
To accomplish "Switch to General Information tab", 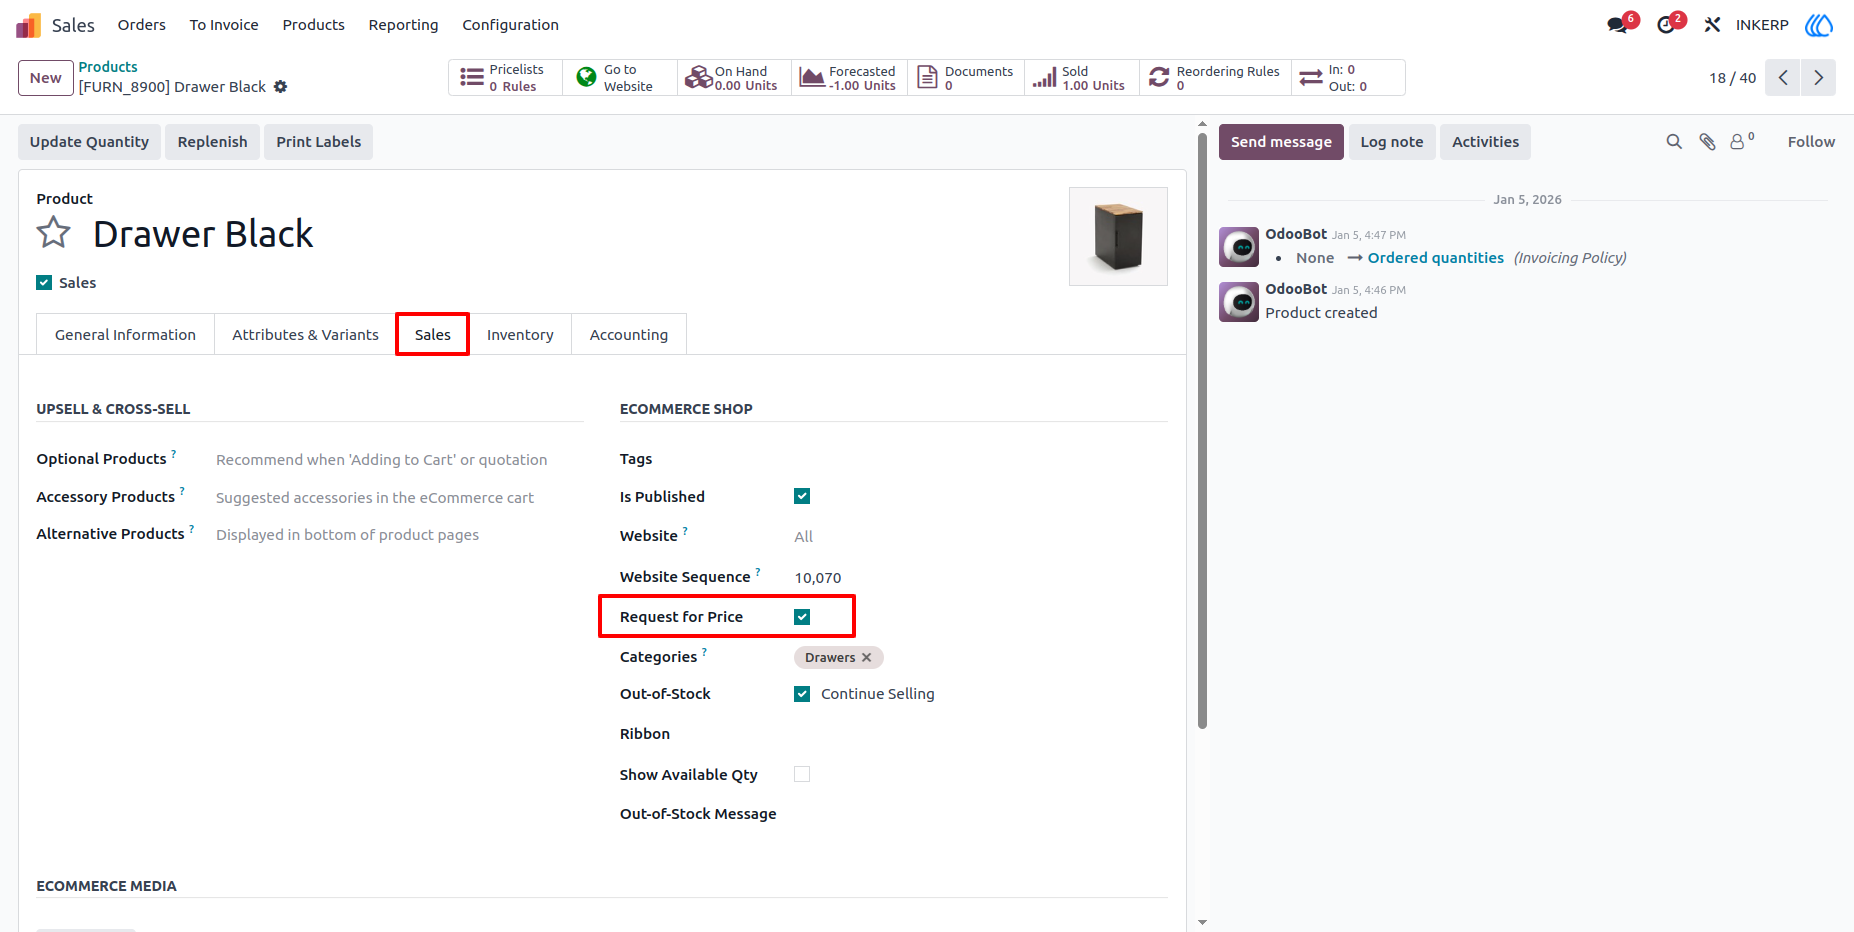I will (125, 335).
